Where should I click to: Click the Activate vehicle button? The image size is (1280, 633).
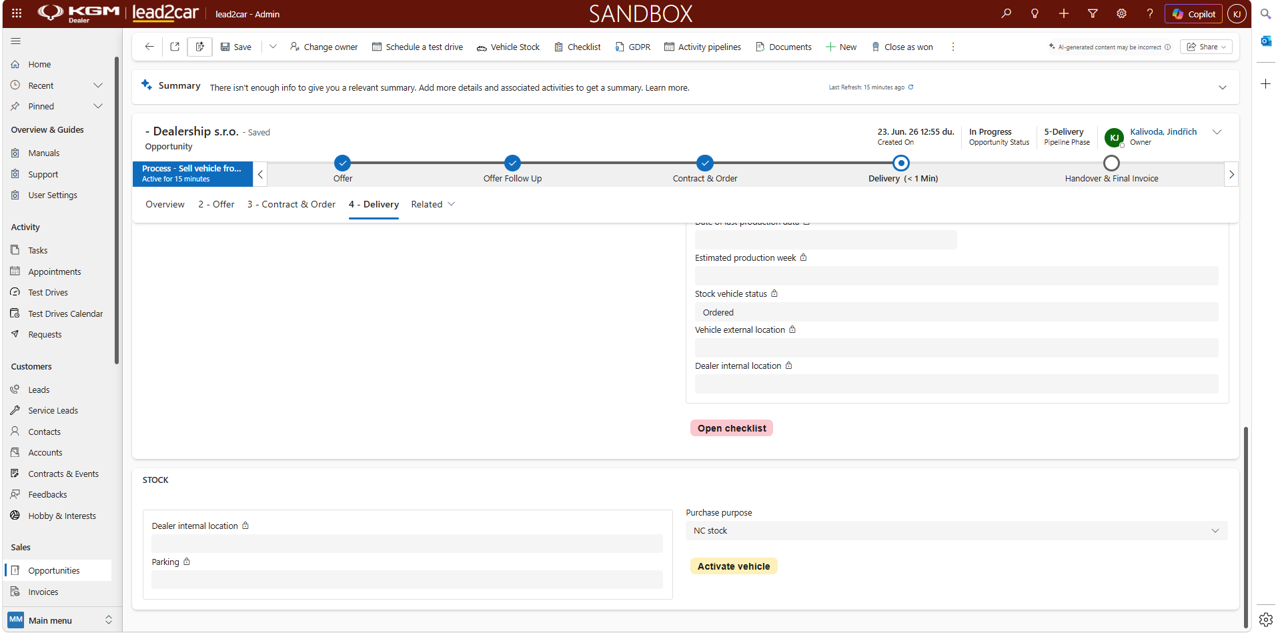pyautogui.click(x=734, y=566)
